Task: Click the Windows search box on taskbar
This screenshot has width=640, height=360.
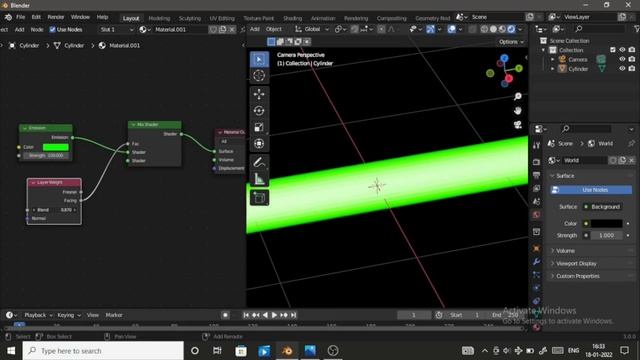Action: [103, 351]
